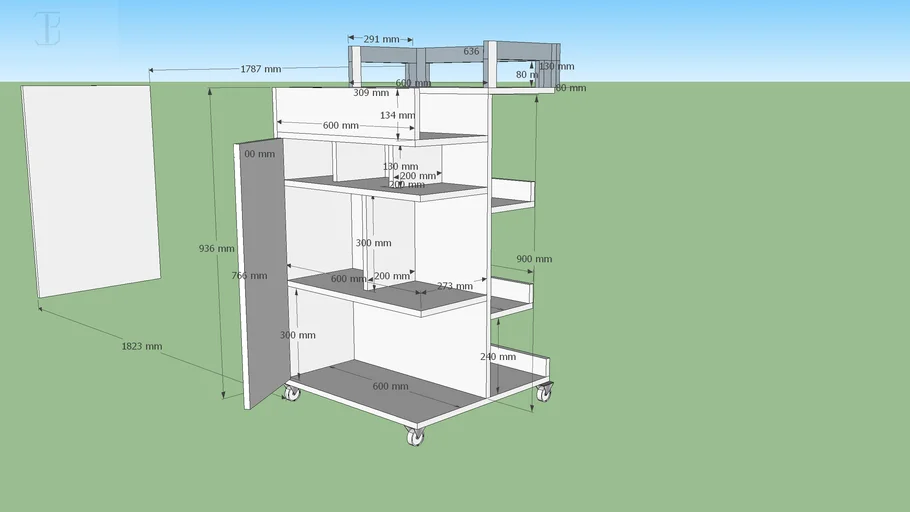Screen dimensions: 910x512
Task: Select the 240 mm dimension label
Action: click(x=498, y=356)
